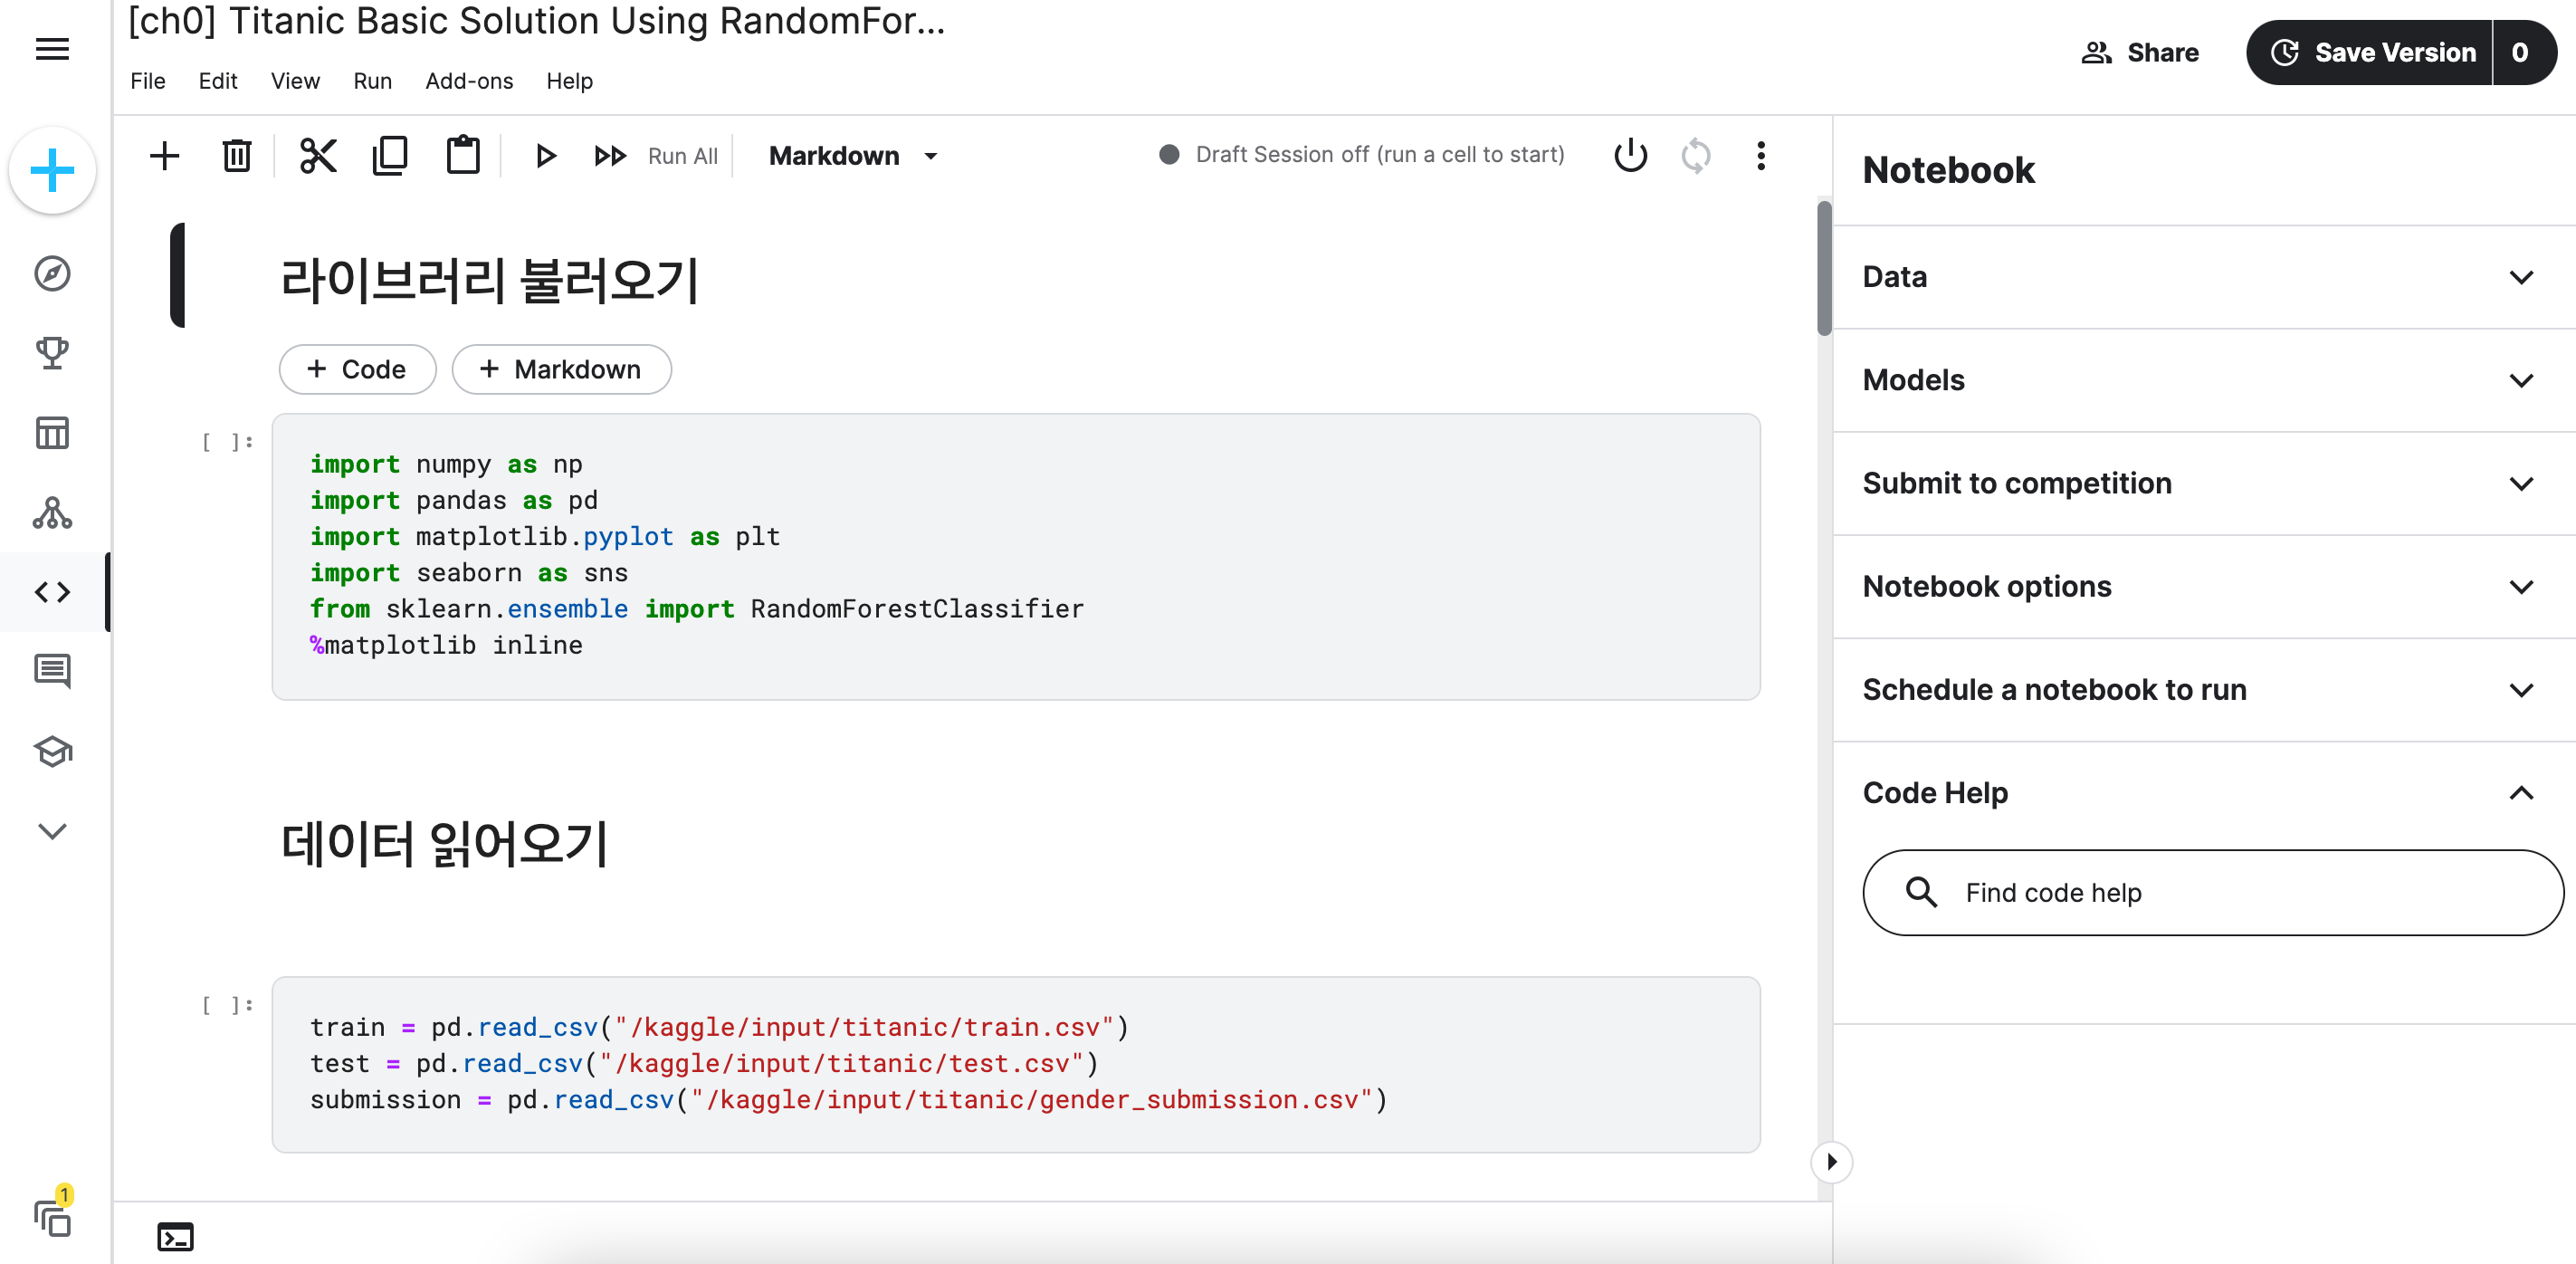Click Save Version button
The height and width of the screenshot is (1264, 2576).
(x=2371, y=52)
